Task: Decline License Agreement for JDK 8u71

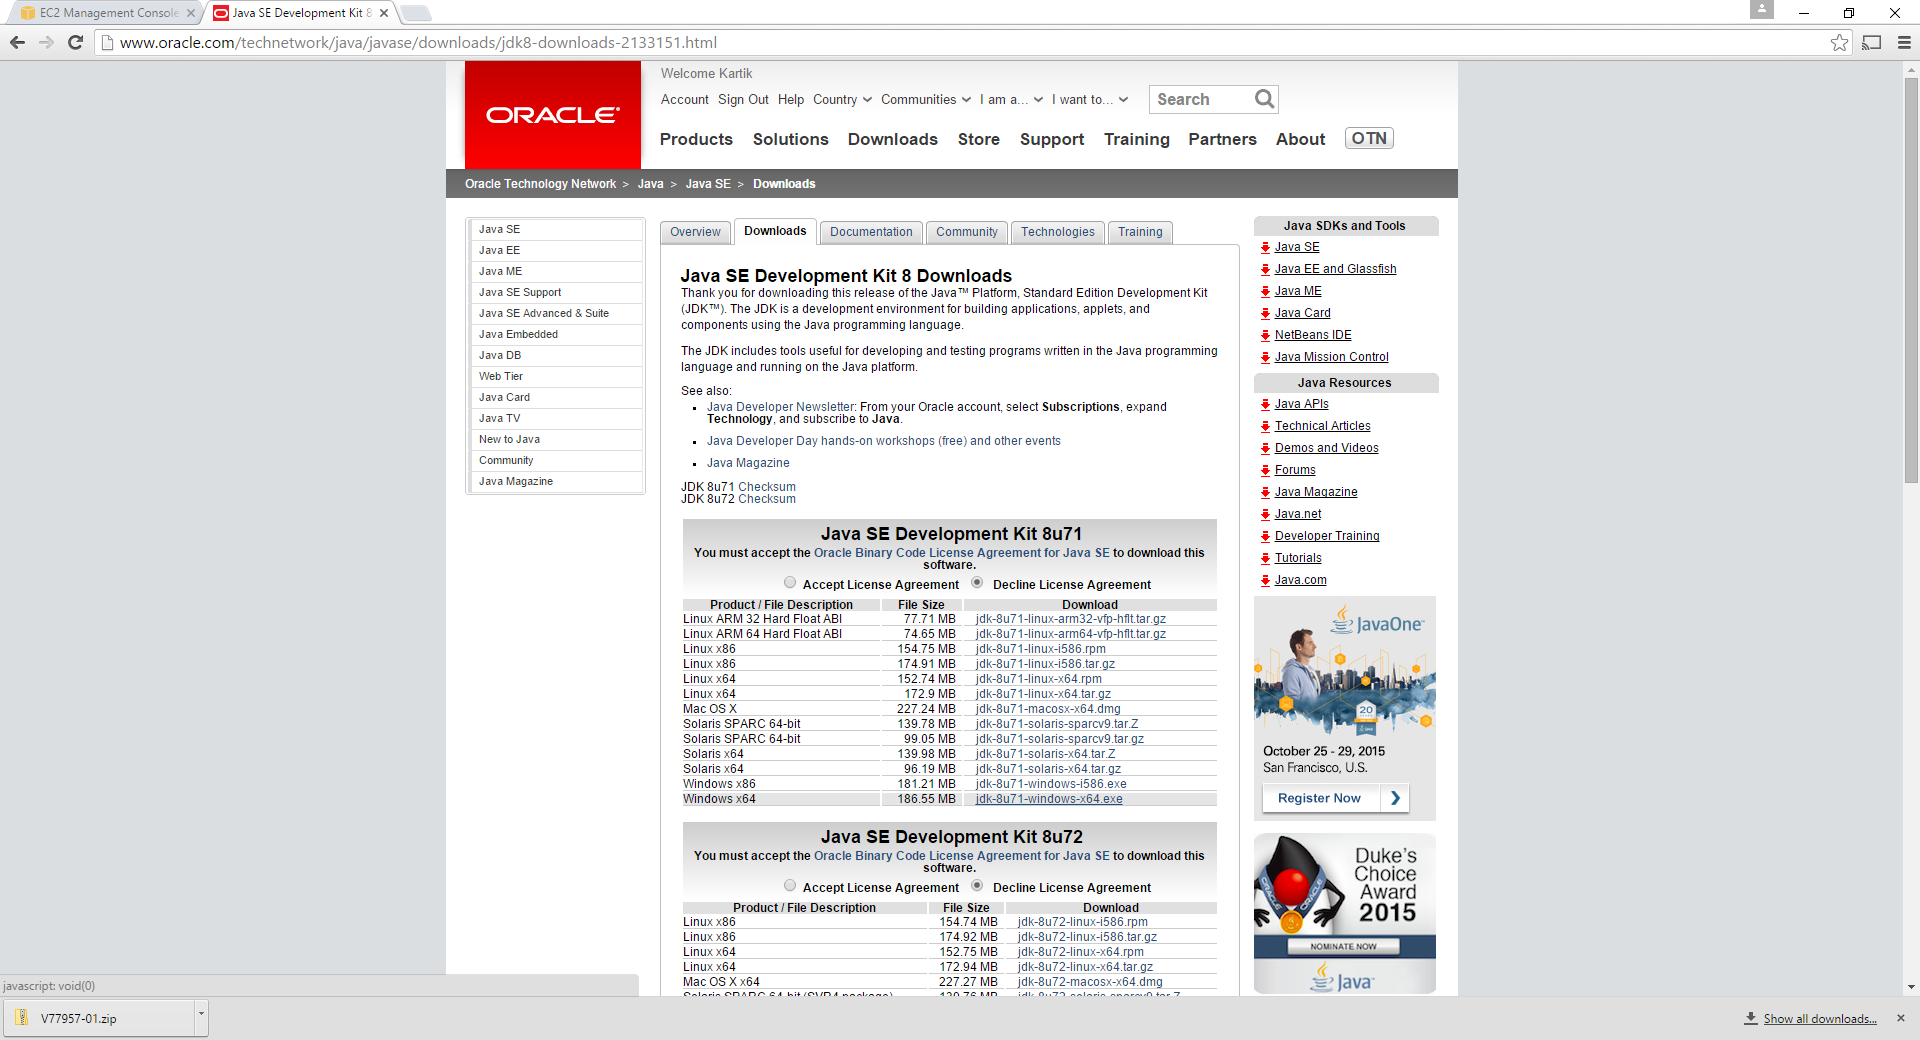Action: 977,582
